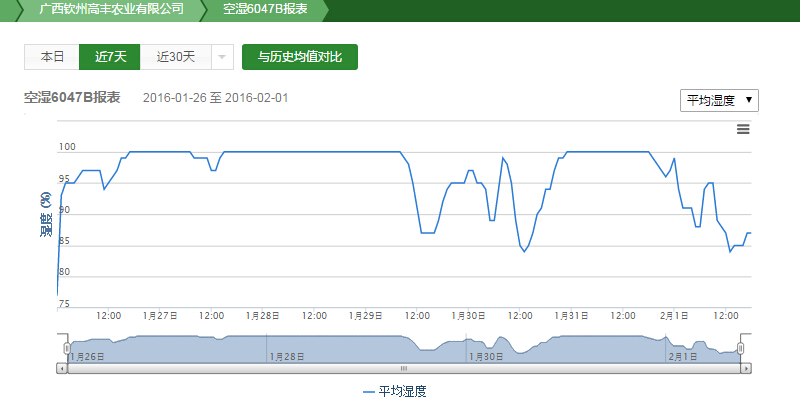
Task: Click 与历史均值对比 button
Action: coord(299,57)
